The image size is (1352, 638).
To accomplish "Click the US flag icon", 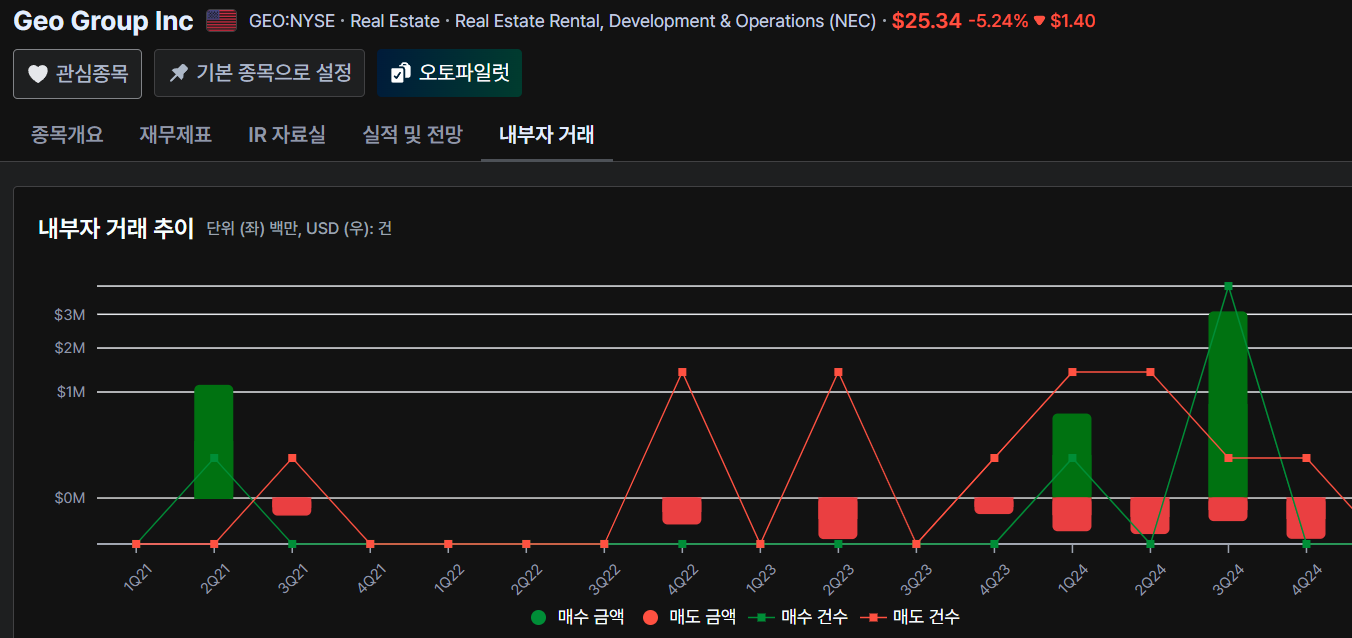I will pos(221,20).
